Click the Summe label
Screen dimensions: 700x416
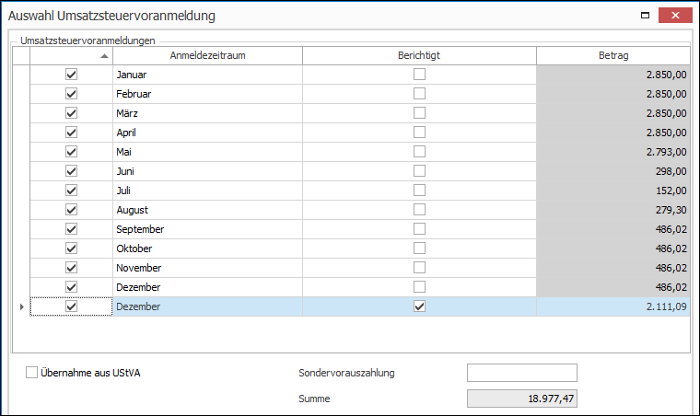tap(314, 399)
